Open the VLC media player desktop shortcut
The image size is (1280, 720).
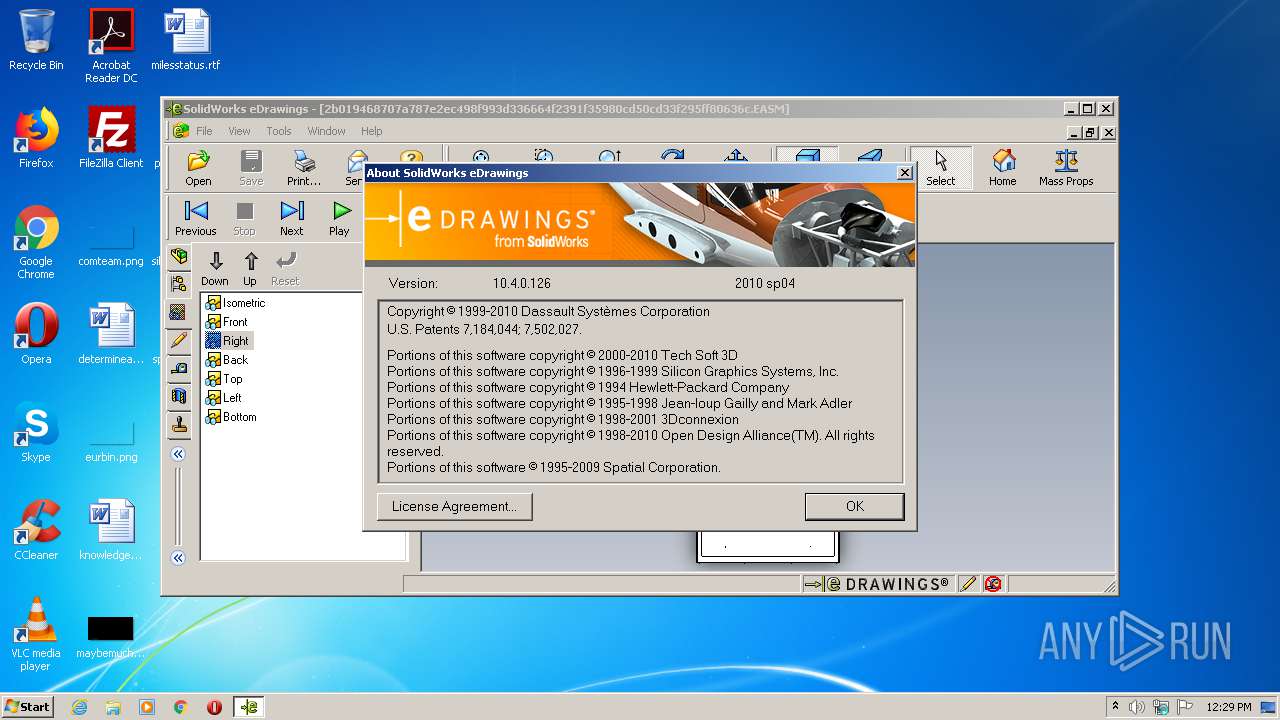(36, 634)
